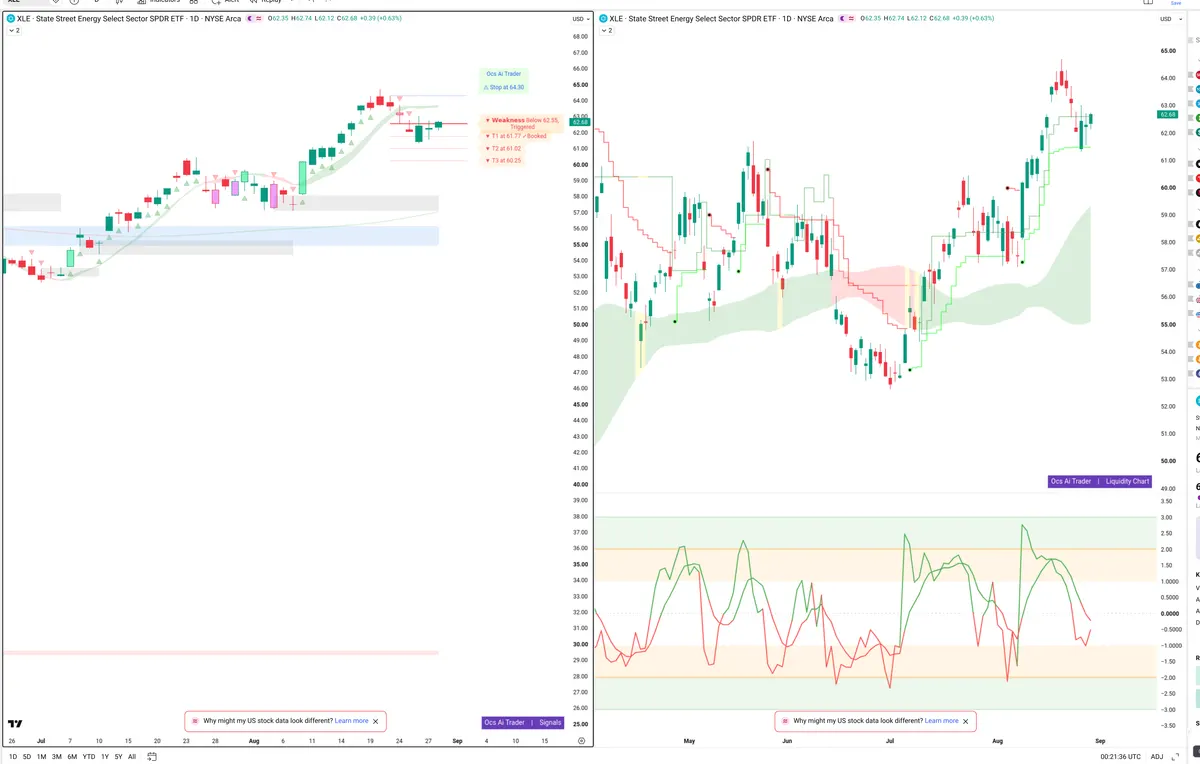
Task: Click the data notice flag icon on left chart
Action: coord(195,721)
